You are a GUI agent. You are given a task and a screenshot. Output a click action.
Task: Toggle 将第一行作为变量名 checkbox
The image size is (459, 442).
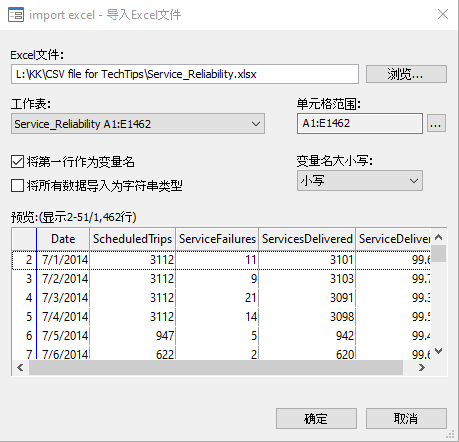pos(17,162)
